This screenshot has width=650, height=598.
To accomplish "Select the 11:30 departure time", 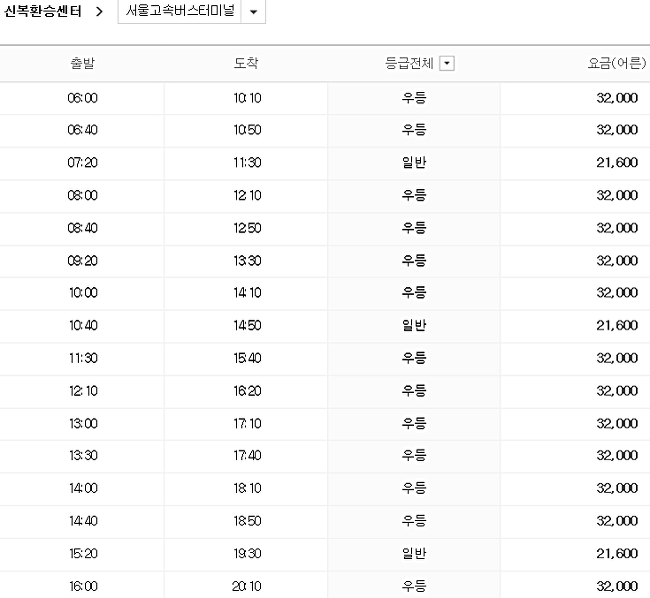I will [83, 358].
